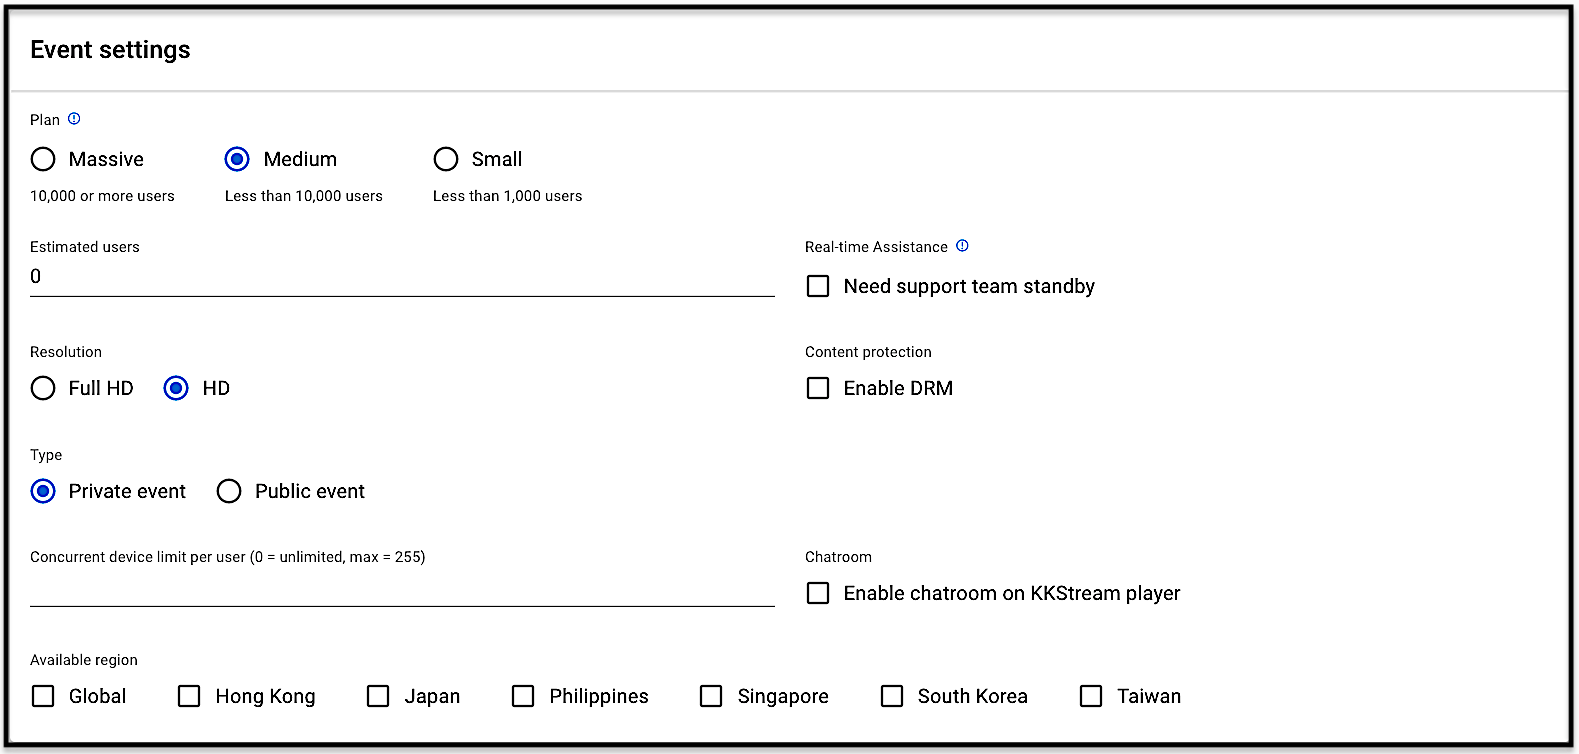Check the Global region box
1579x754 pixels.
click(x=43, y=696)
